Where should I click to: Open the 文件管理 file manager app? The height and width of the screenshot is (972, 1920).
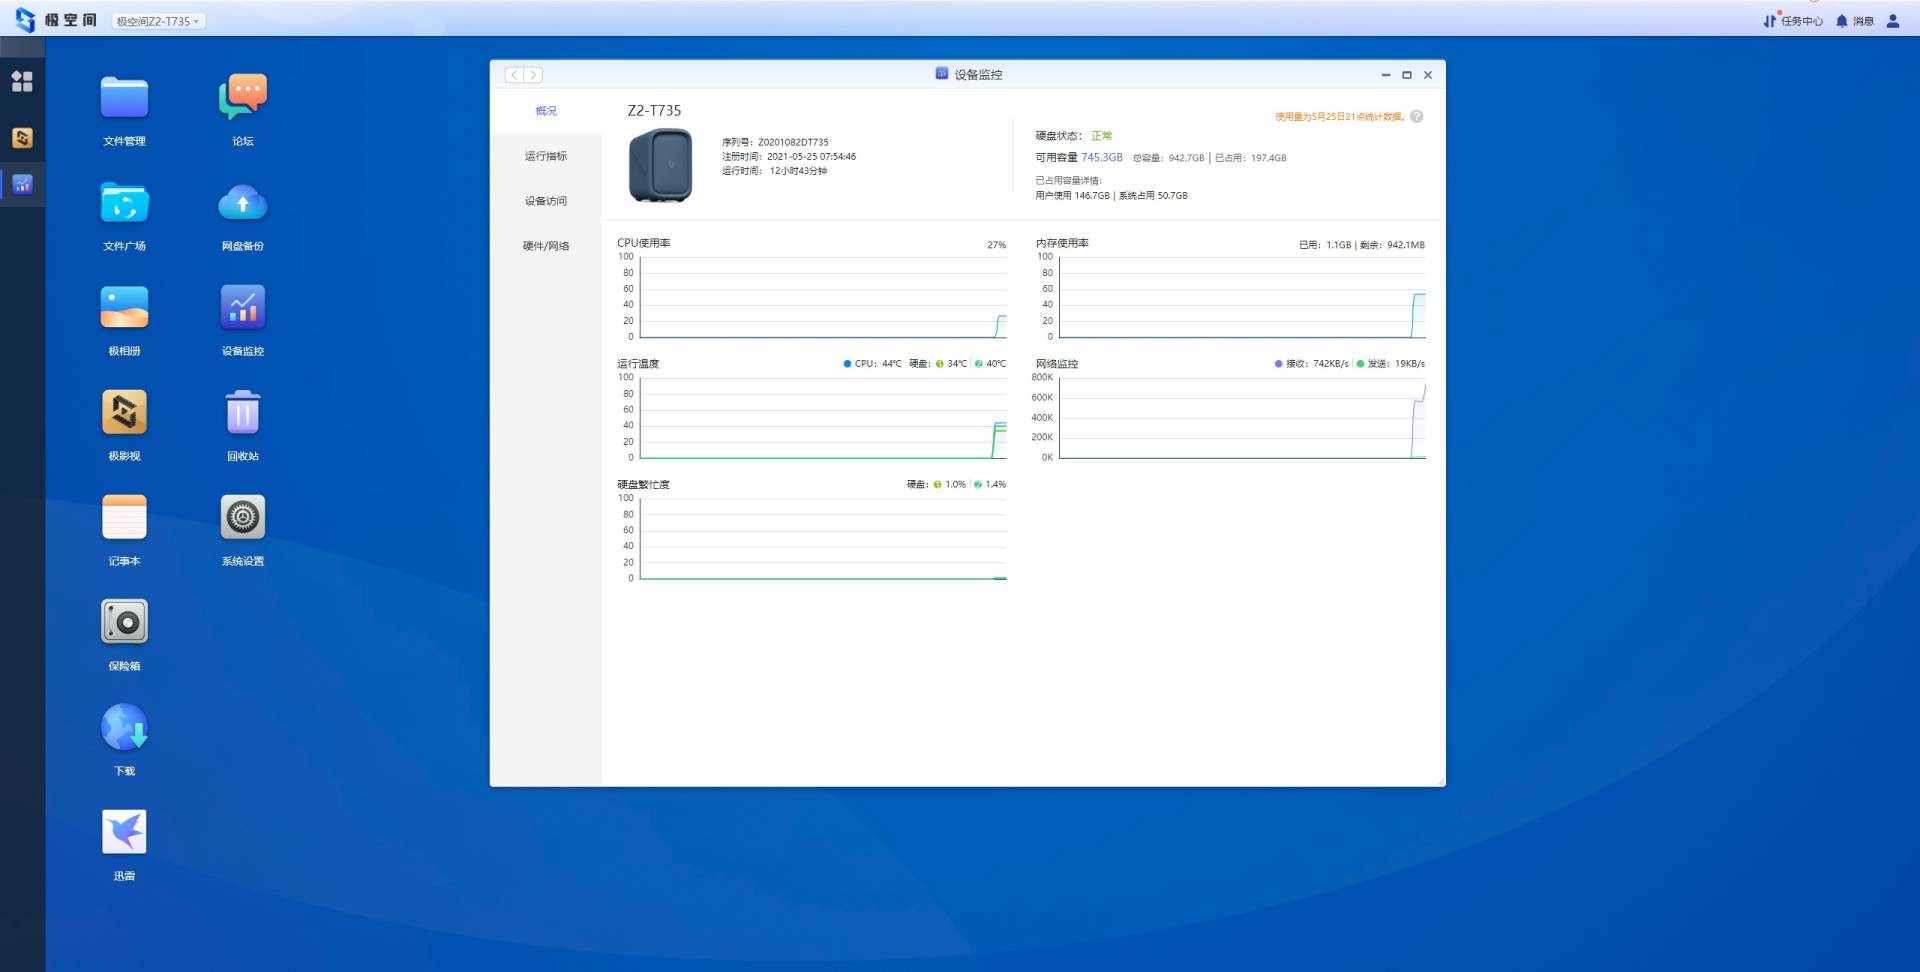(x=124, y=99)
